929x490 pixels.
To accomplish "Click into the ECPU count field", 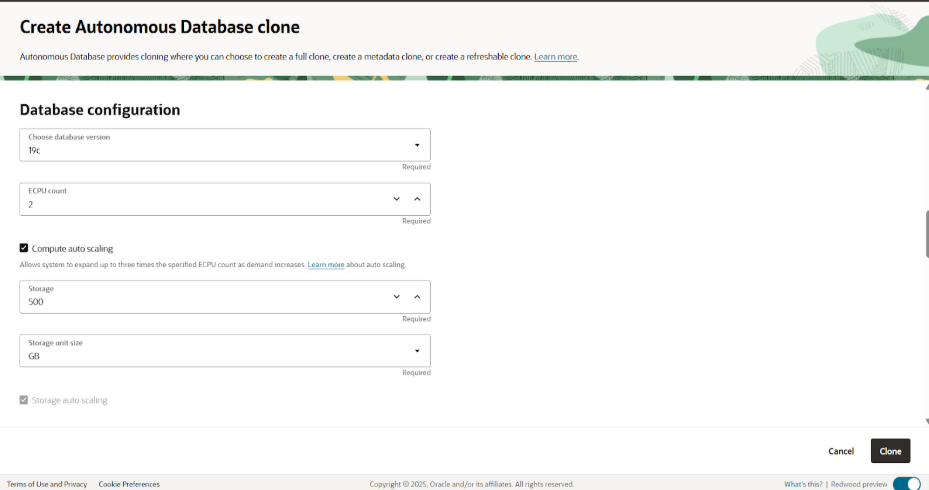I will point(200,203).
